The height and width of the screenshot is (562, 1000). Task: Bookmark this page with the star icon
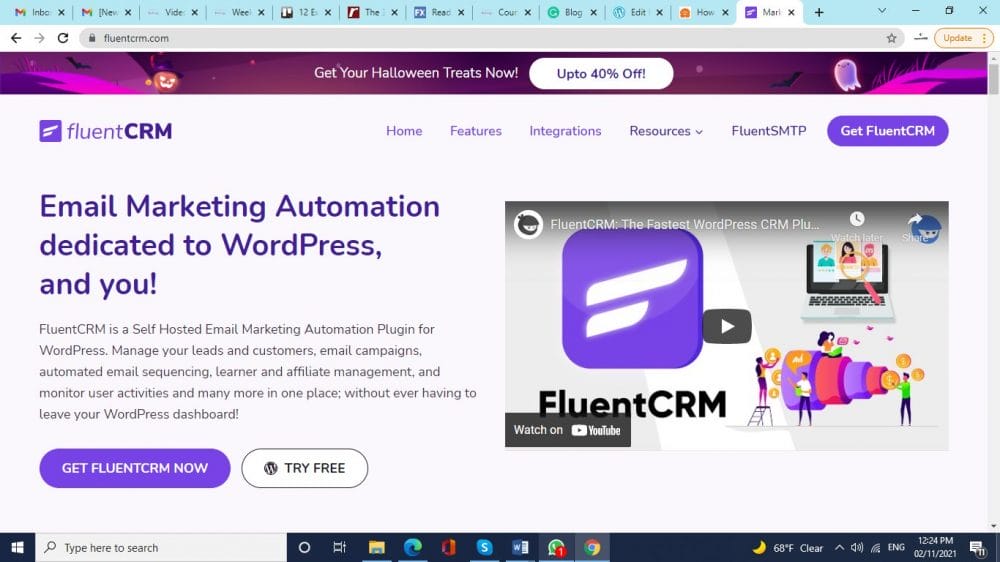click(891, 38)
